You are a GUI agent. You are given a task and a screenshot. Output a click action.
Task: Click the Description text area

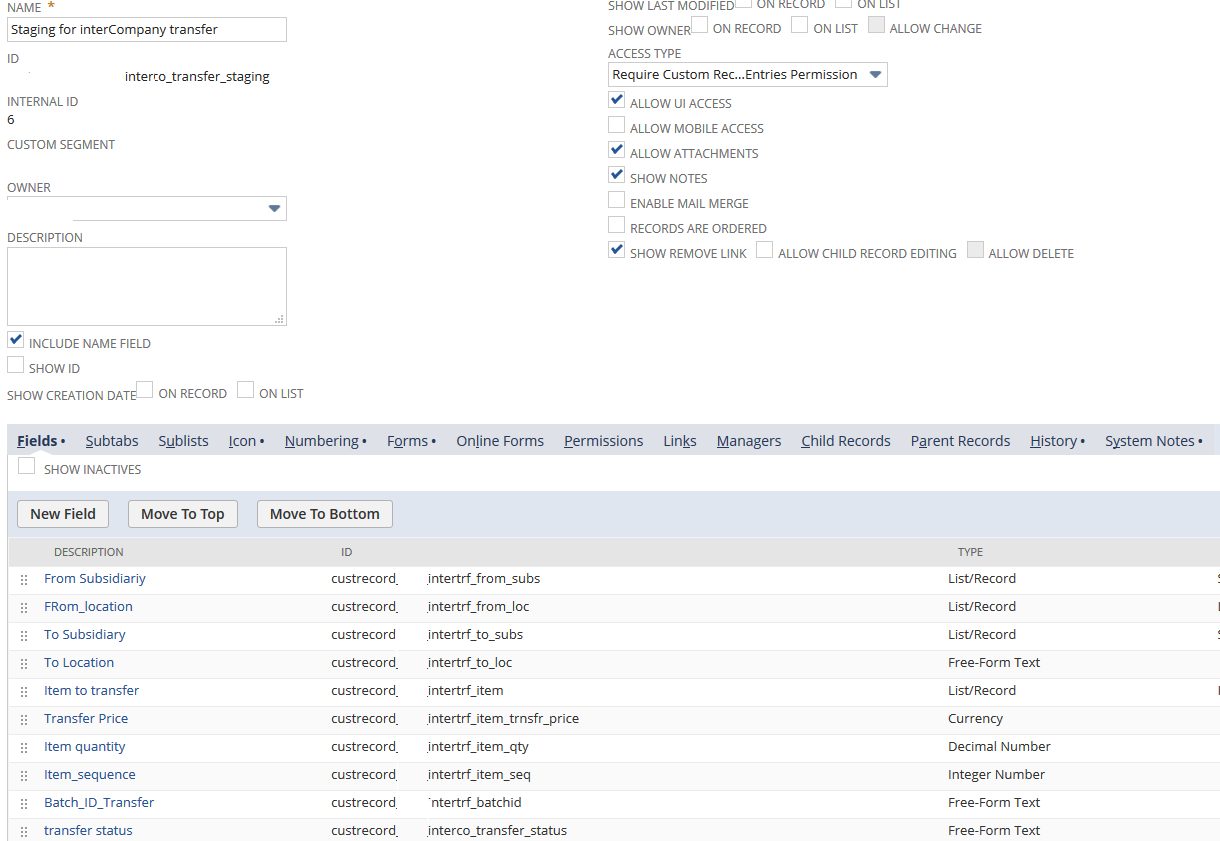[x=146, y=286]
